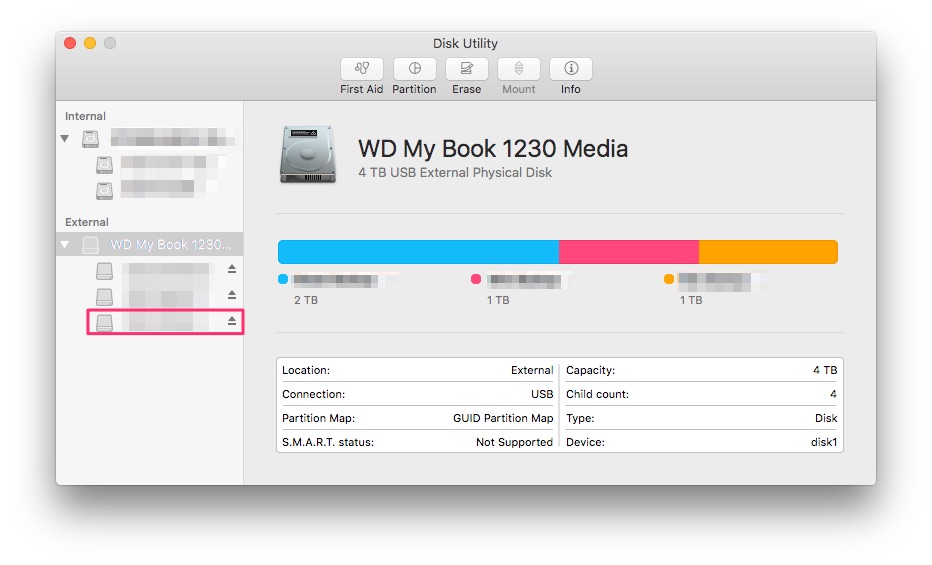The image size is (932, 565).
Task: Select WD My Book 1230 in sidebar
Action: [x=150, y=244]
